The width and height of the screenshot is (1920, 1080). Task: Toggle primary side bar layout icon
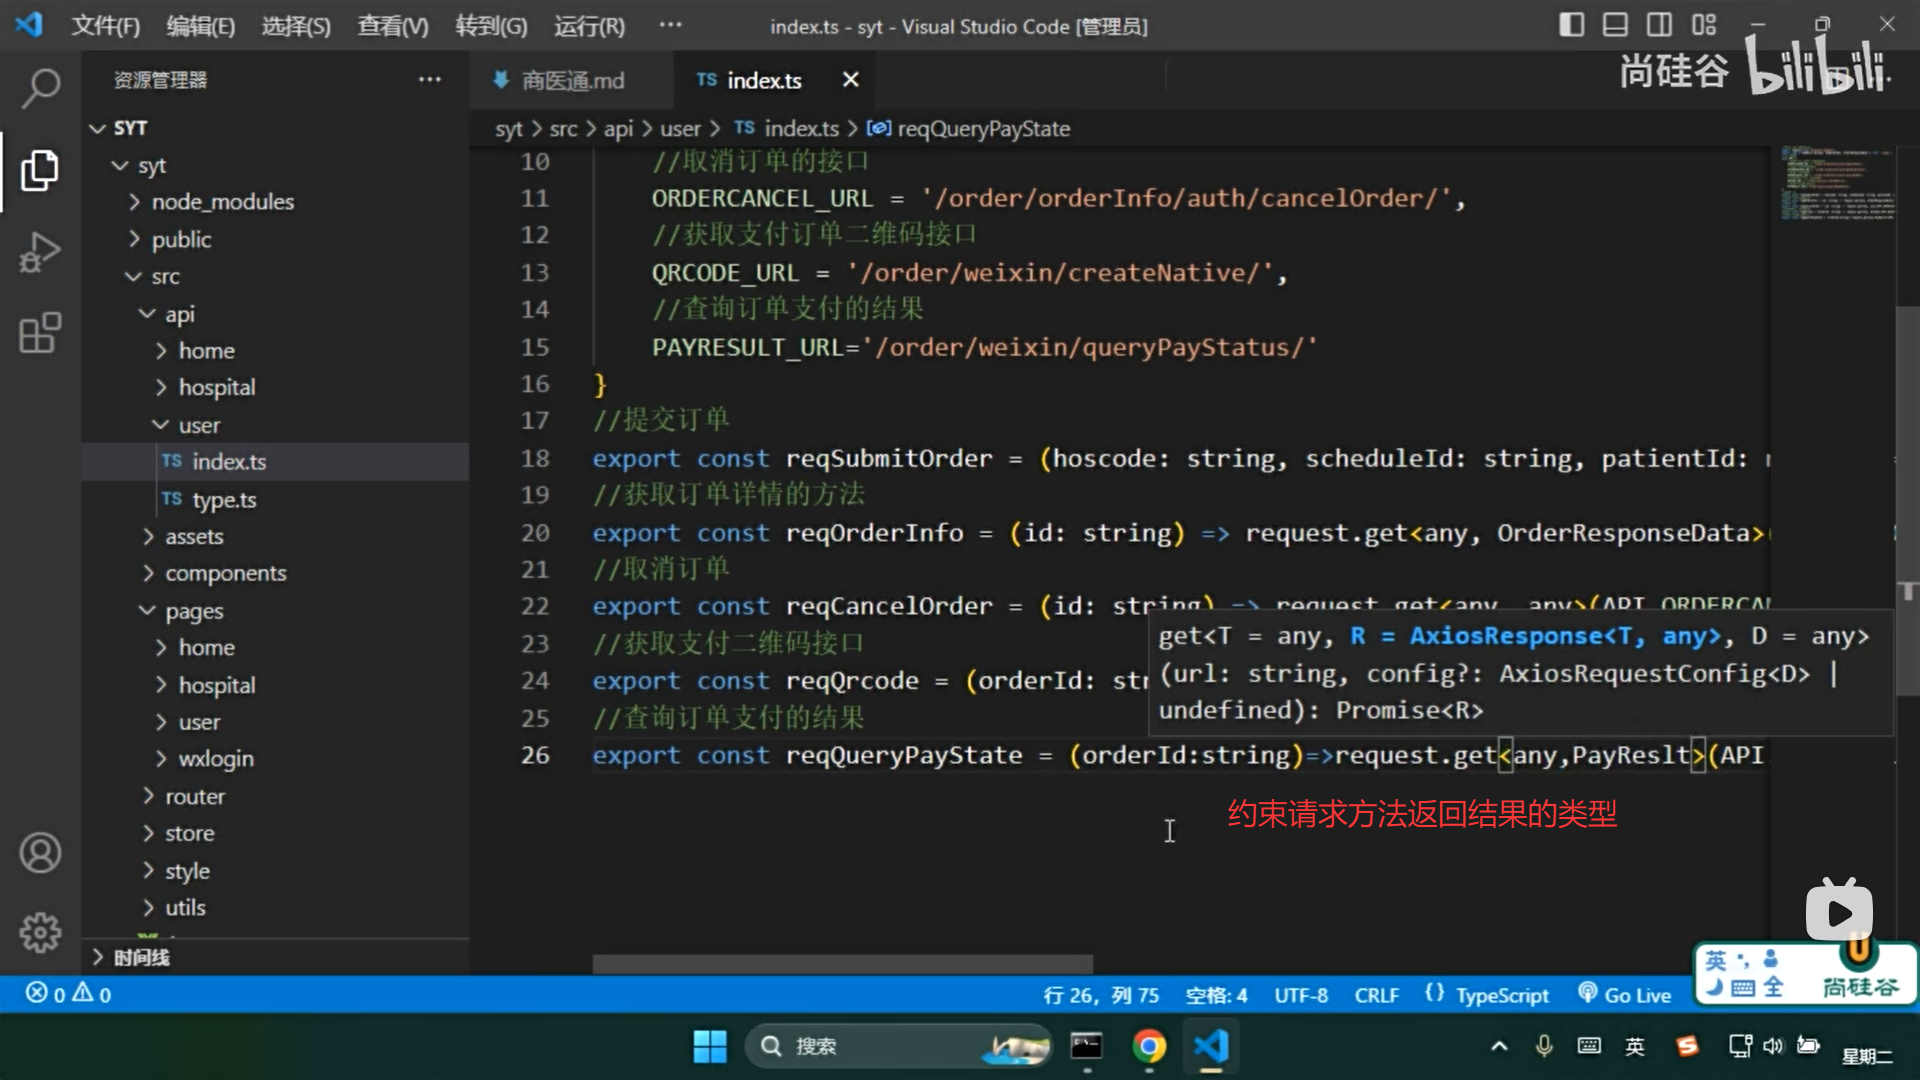(1571, 25)
